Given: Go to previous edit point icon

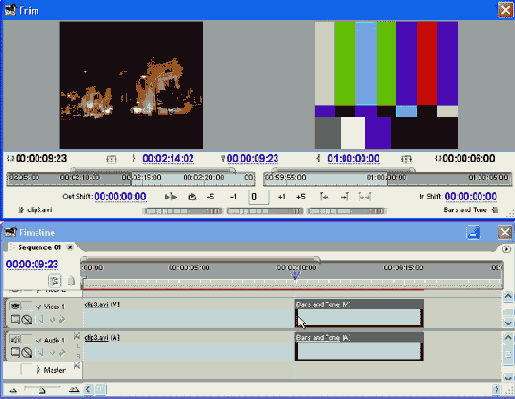Looking at the screenshot, I should (x=324, y=197).
